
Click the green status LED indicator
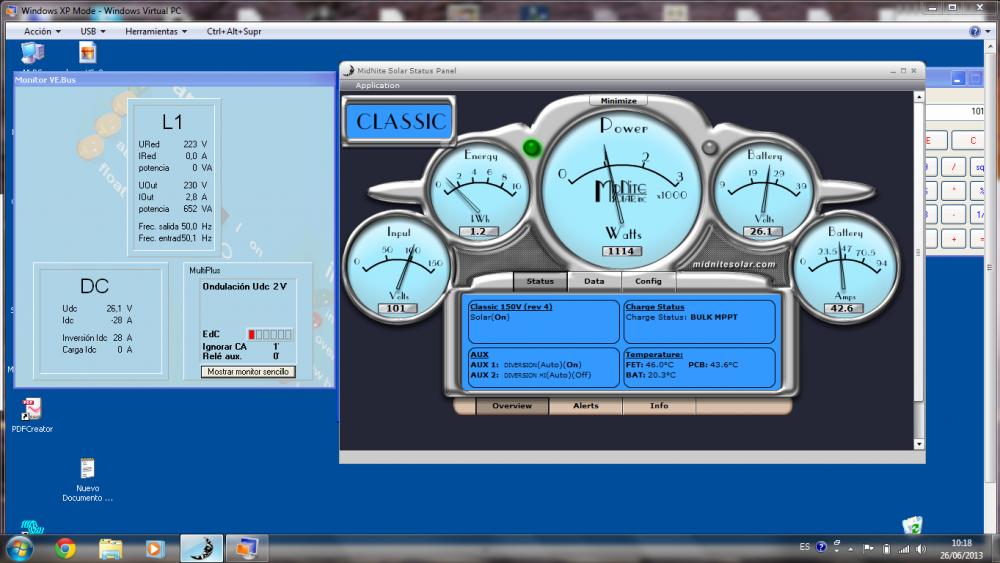tap(532, 148)
